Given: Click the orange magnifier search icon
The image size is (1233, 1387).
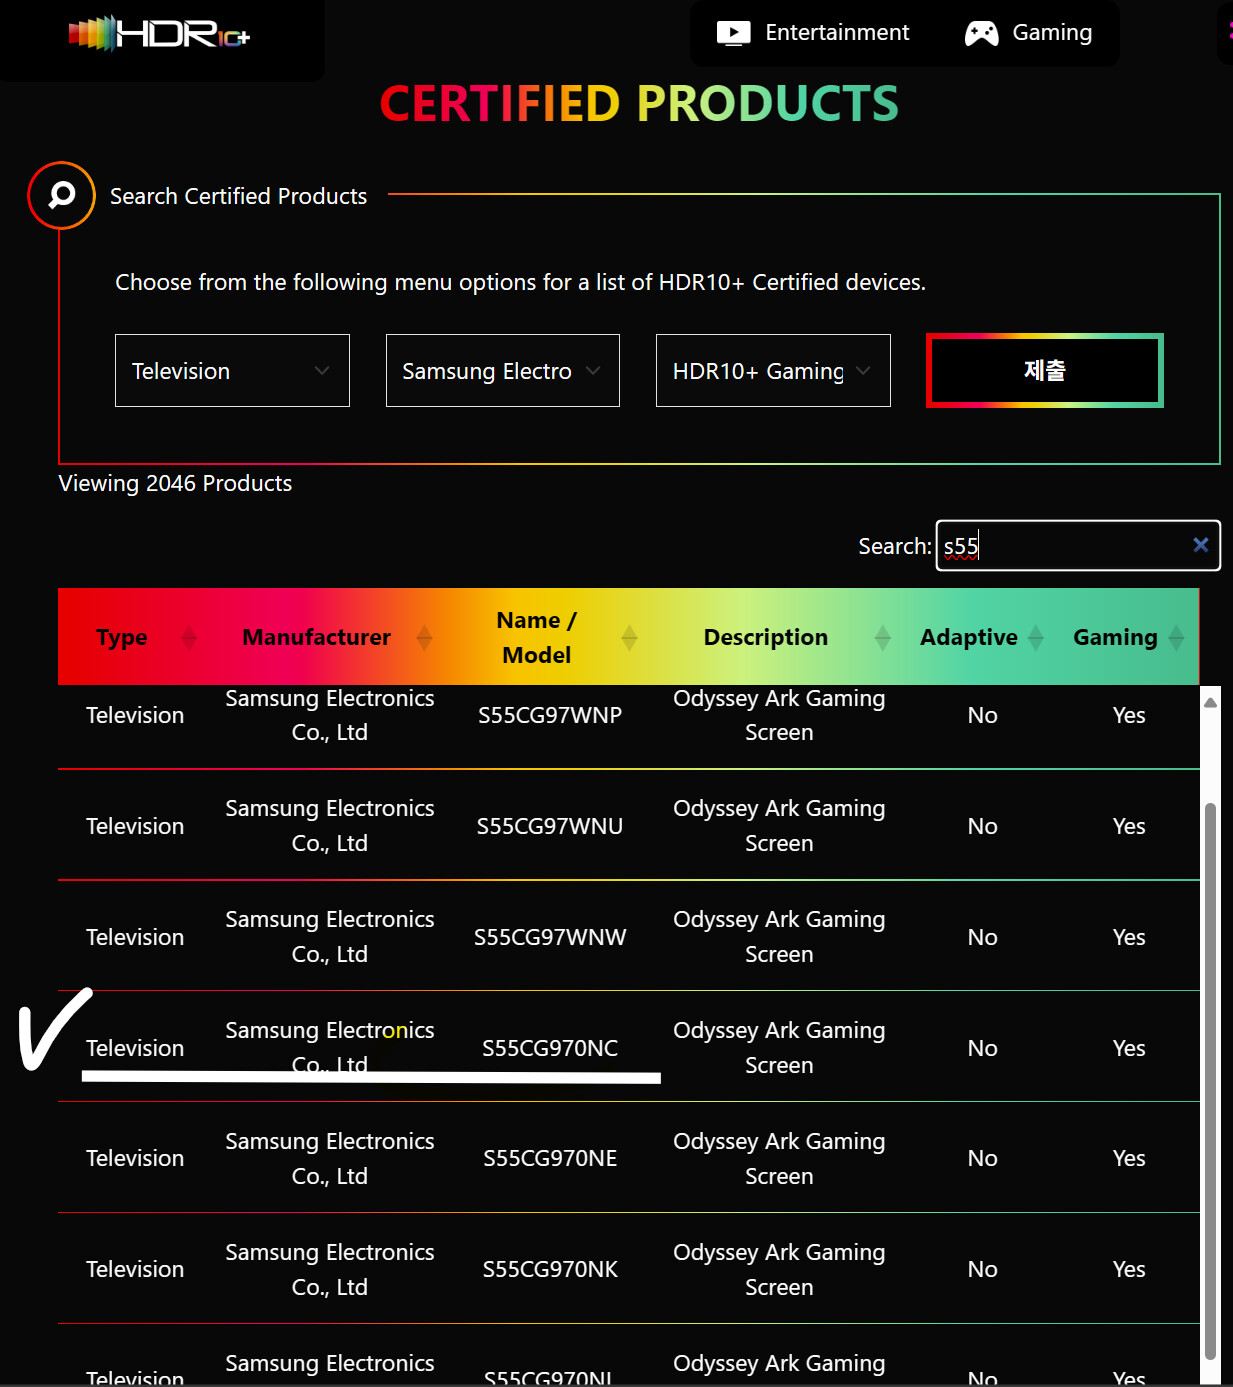Looking at the screenshot, I should [62, 195].
